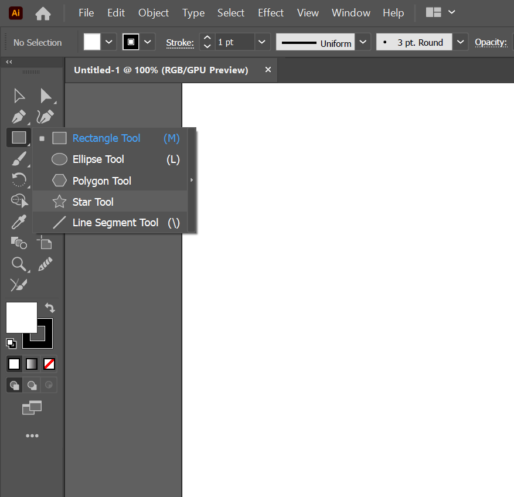Click the Stroke panel link
Image resolution: width=514 pixels, height=497 pixels.
[x=180, y=43]
